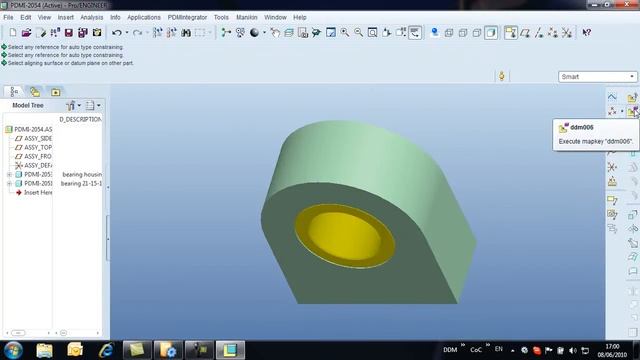The width and height of the screenshot is (640, 360).
Task: Enable shaded display mode
Action: pyautogui.click(x=491, y=33)
